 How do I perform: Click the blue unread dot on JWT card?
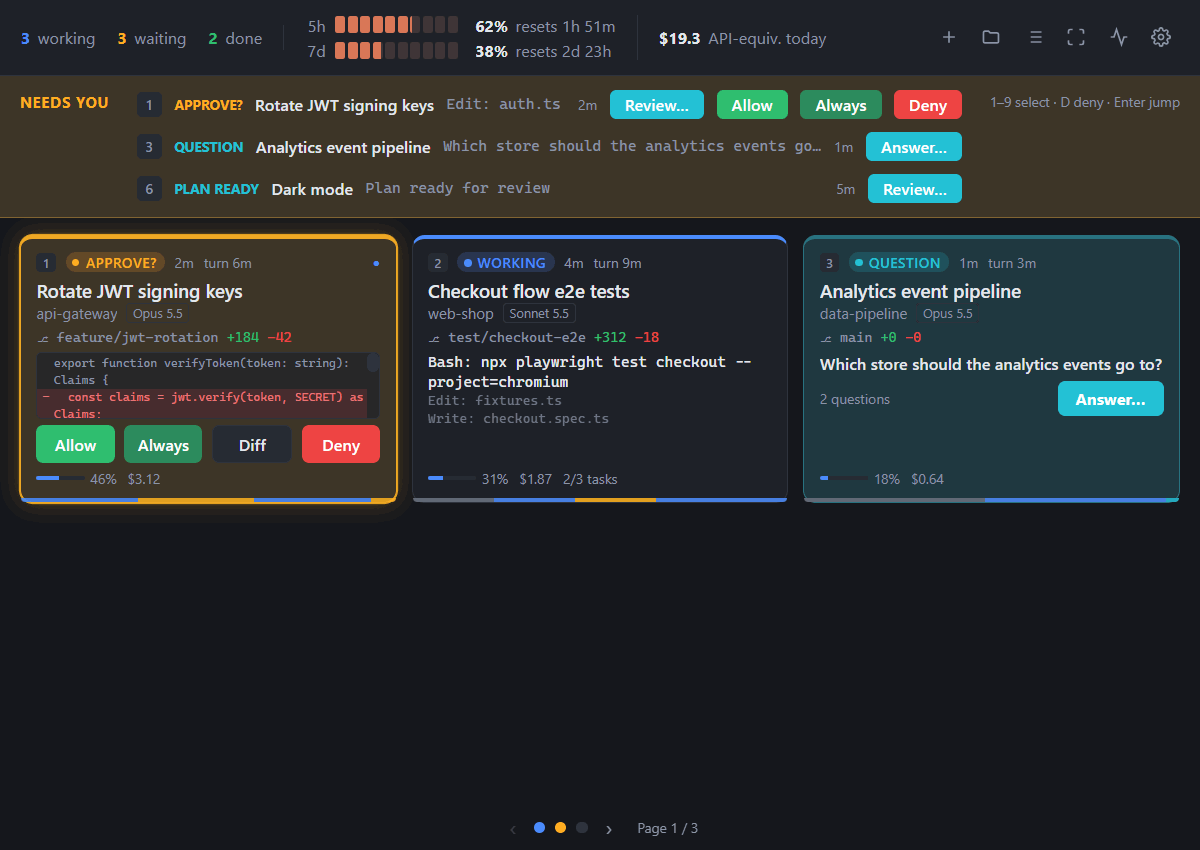(x=376, y=264)
